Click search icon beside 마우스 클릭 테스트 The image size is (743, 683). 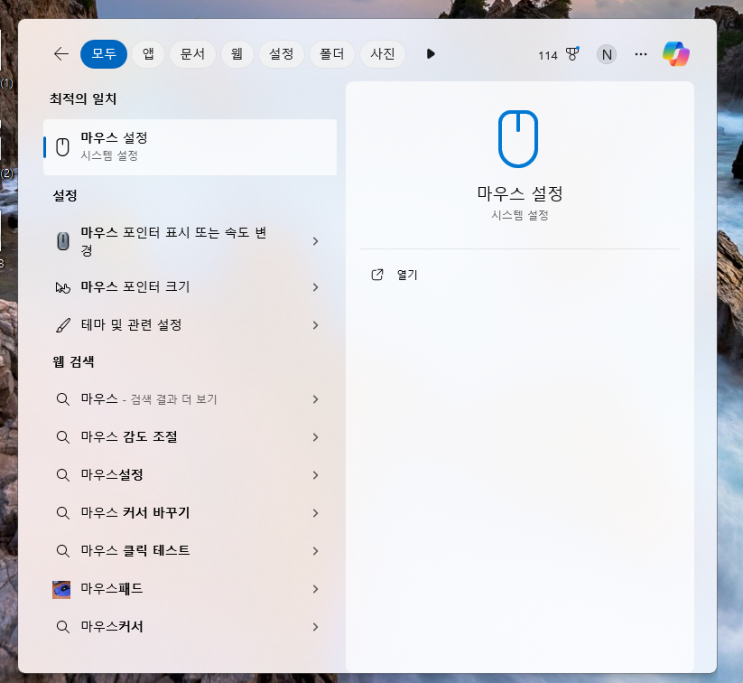point(63,551)
